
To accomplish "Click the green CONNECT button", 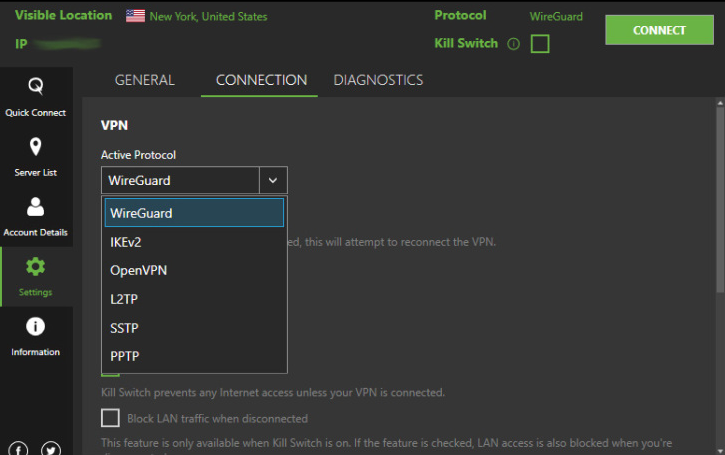I will (659, 30).
